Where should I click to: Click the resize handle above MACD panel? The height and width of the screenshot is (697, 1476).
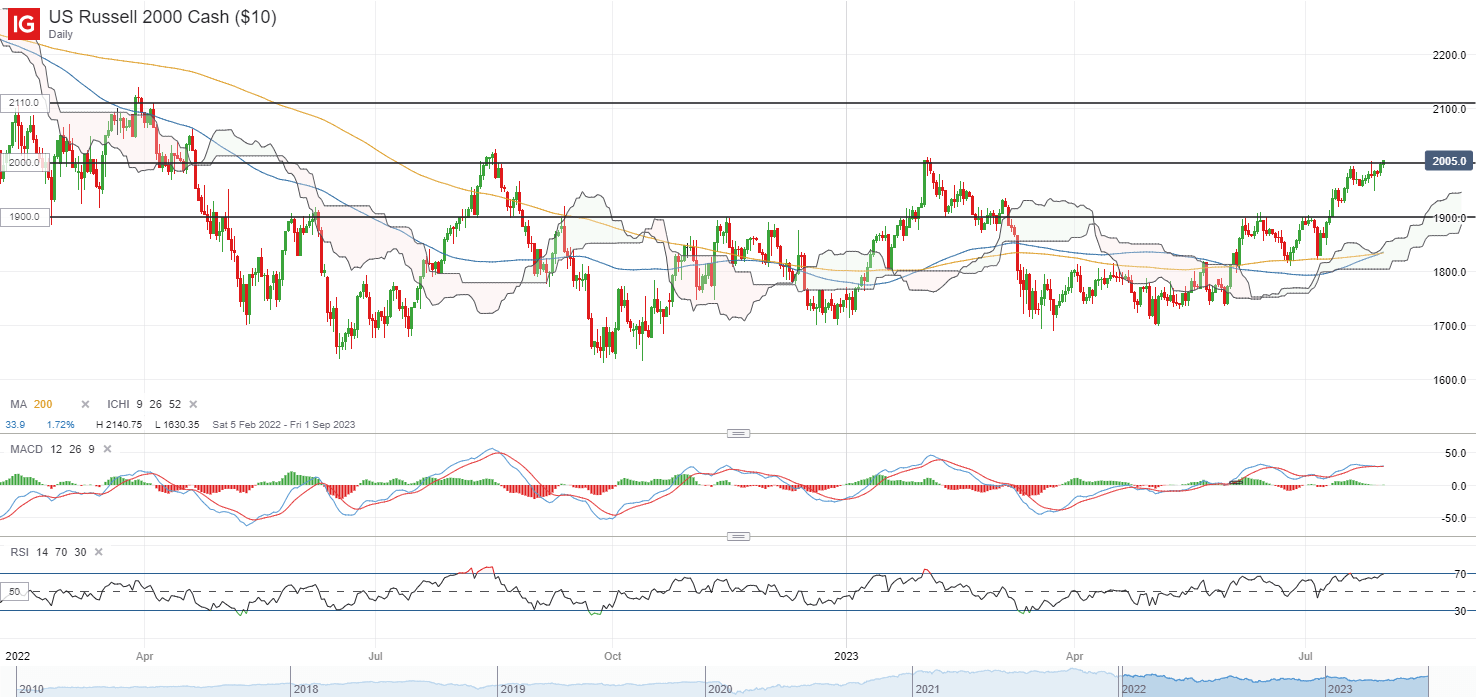click(x=738, y=433)
